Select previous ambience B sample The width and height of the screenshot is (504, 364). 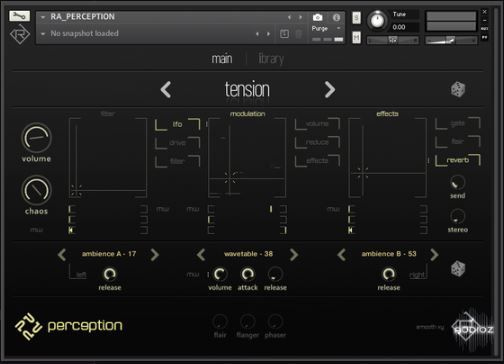(342, 255)
